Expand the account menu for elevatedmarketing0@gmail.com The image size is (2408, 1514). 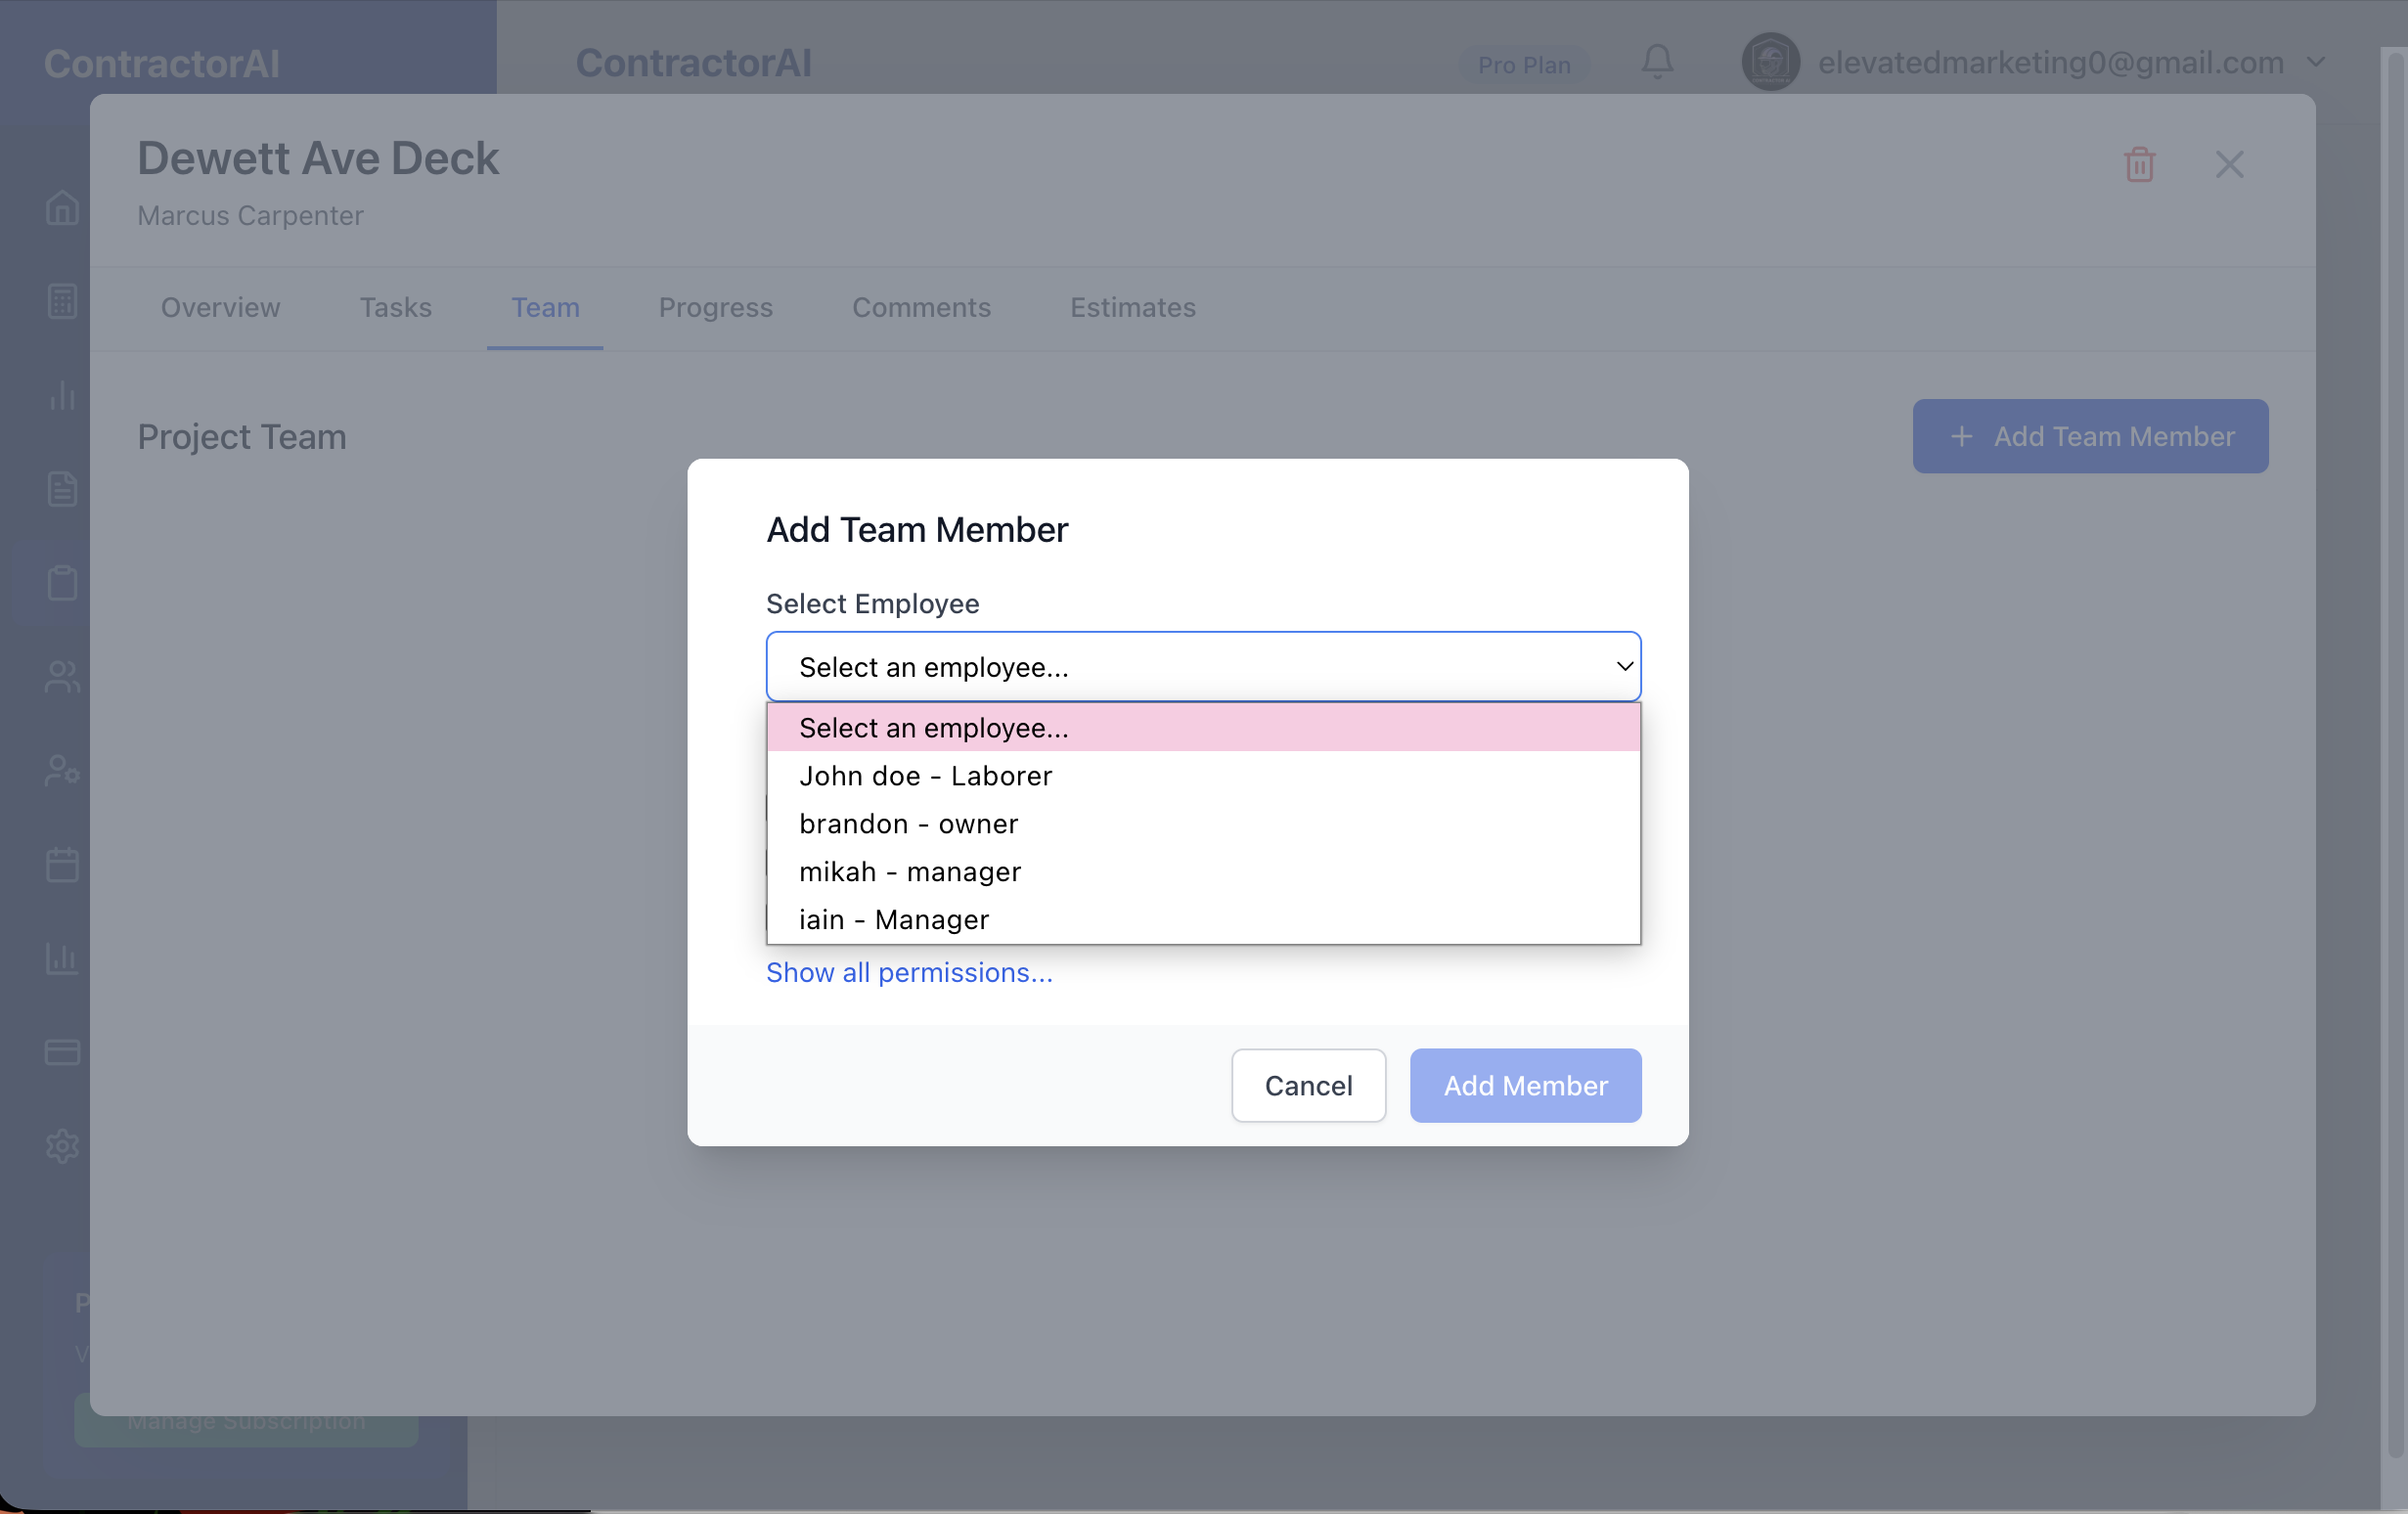coord(2318,62)
